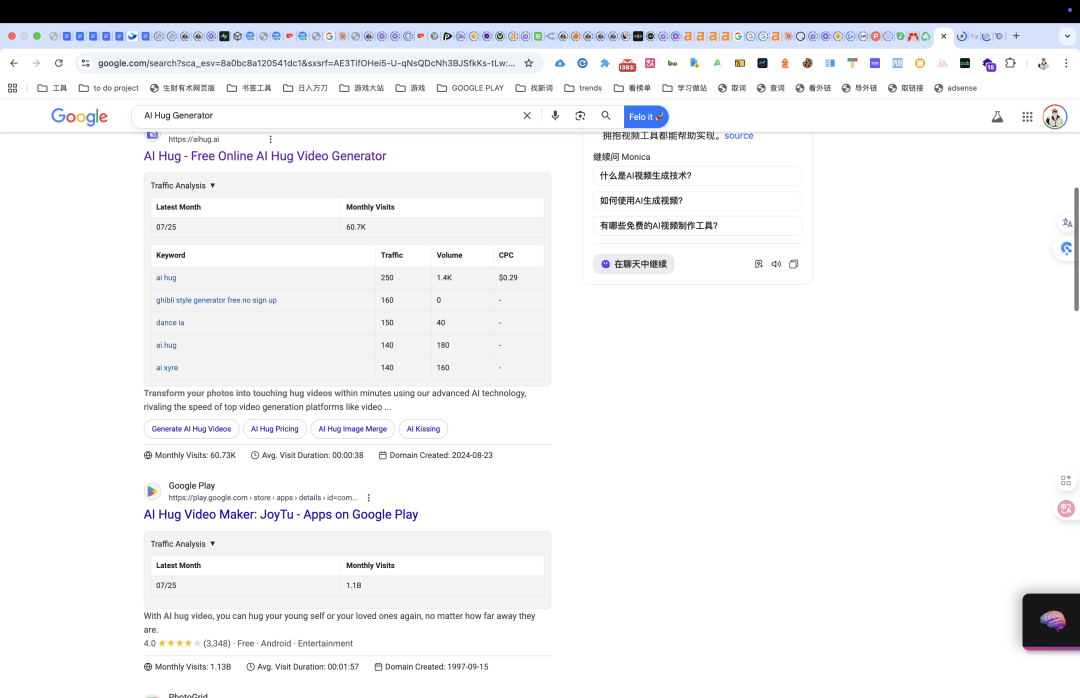
Task: Open 'ghibli style generator free no sign up' keyword
Action: pos(216,300)
